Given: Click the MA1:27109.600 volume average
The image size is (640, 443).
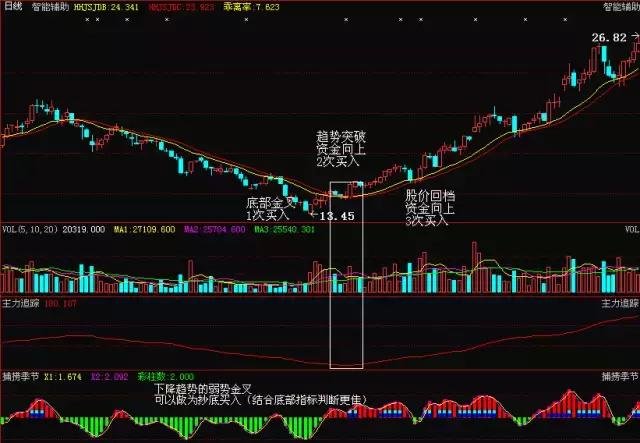Looking at the screenshot, I should pyautogui.click(x=144, y=229).
